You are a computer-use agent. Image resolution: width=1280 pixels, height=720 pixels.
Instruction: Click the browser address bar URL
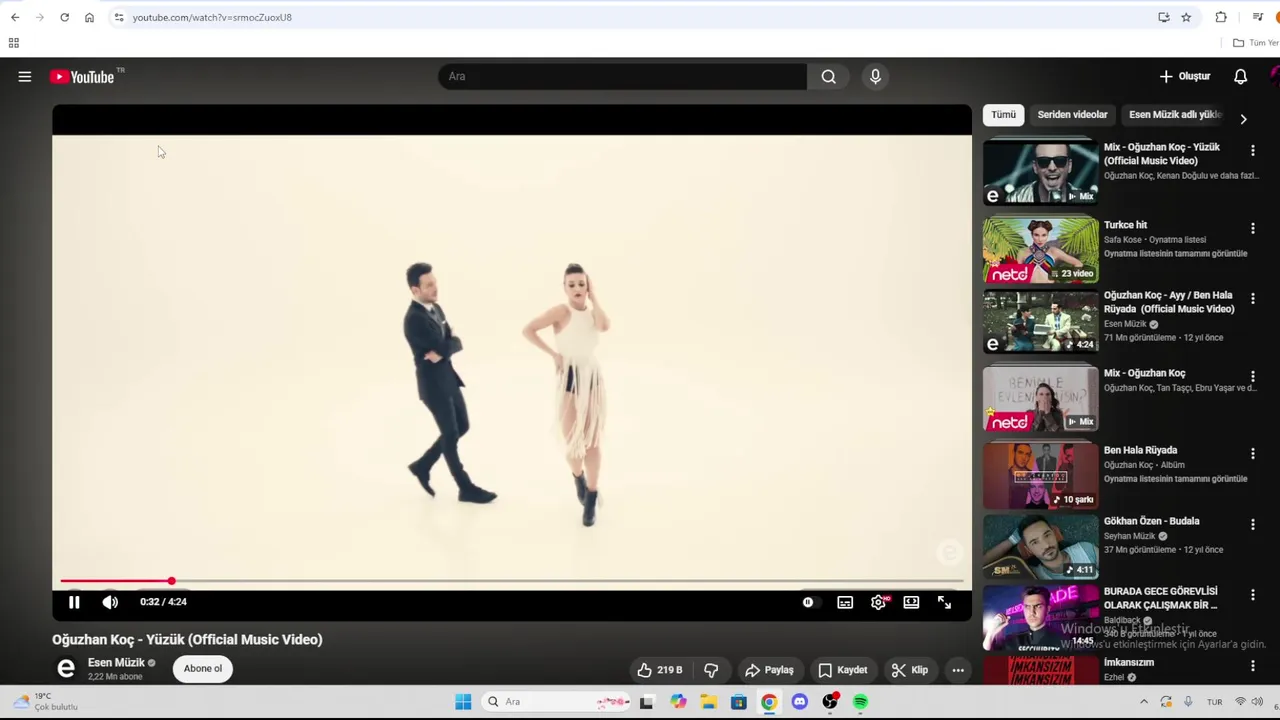click(x=212, y=17)
